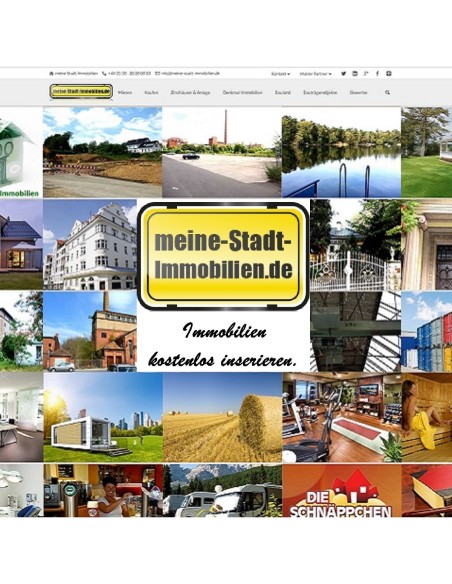The height and width of the screenshot is (584, 452).
Task: Click the phone icon in top bar
Action: tap(104, 74)
